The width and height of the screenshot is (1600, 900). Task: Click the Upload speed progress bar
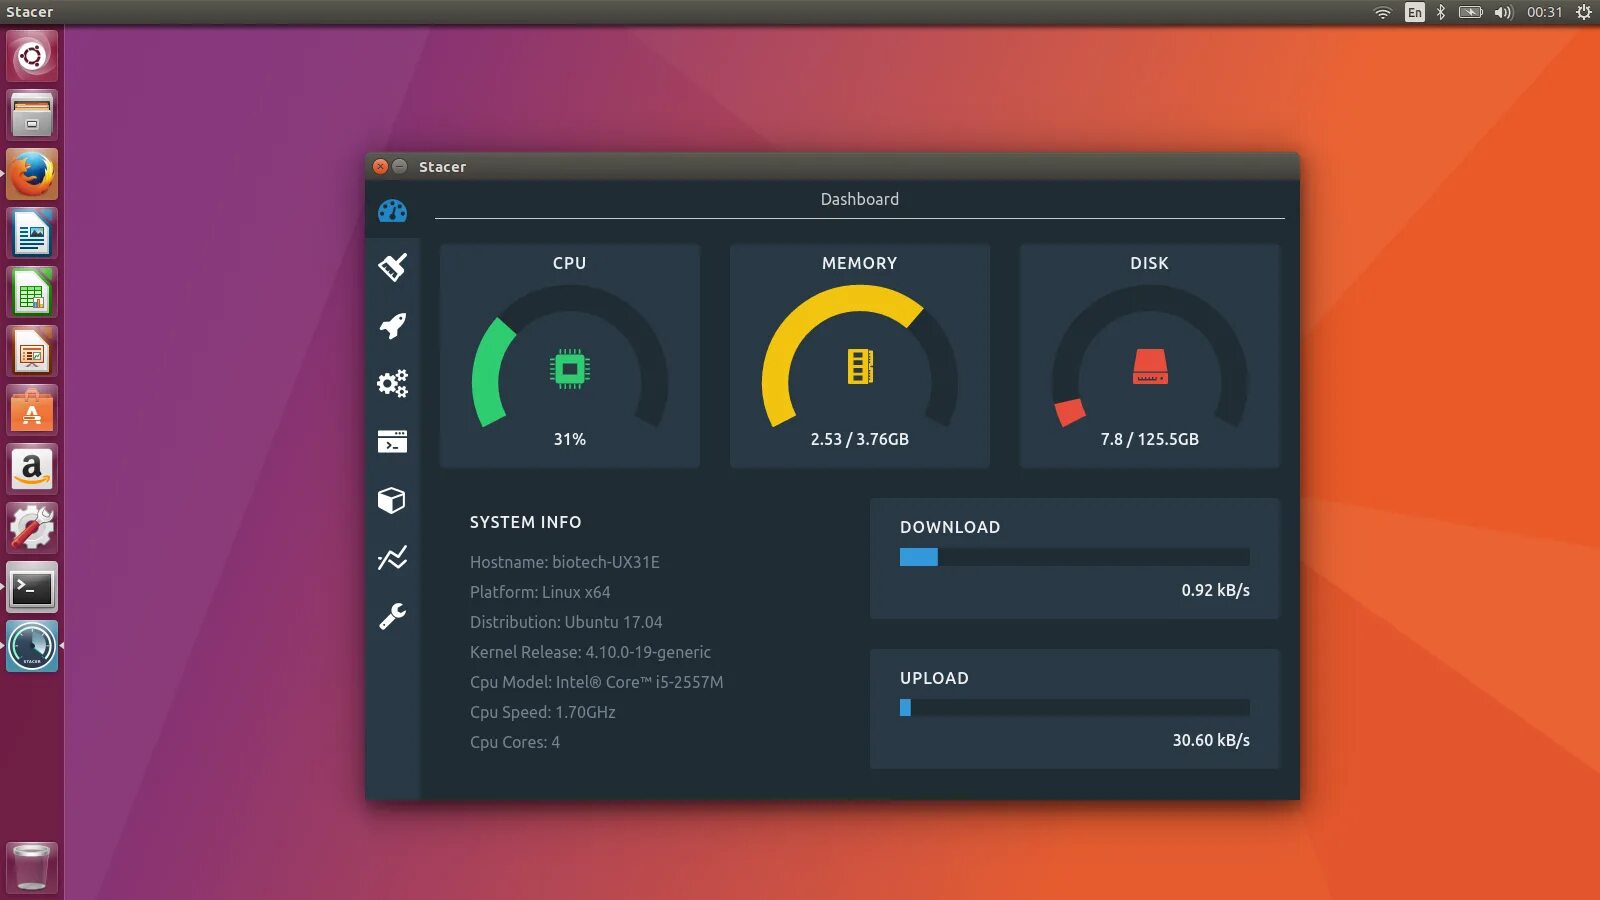1075,707
